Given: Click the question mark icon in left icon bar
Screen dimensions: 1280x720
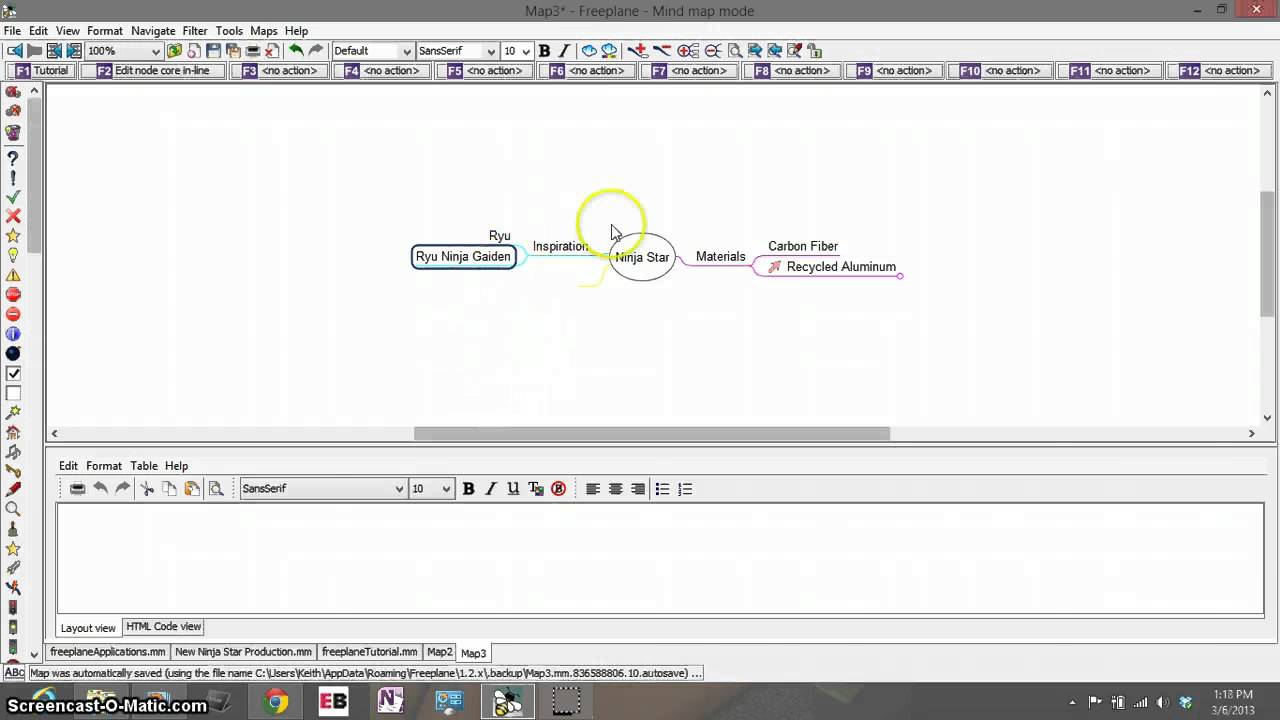Looking at the screenshot, I should point(13,158).
